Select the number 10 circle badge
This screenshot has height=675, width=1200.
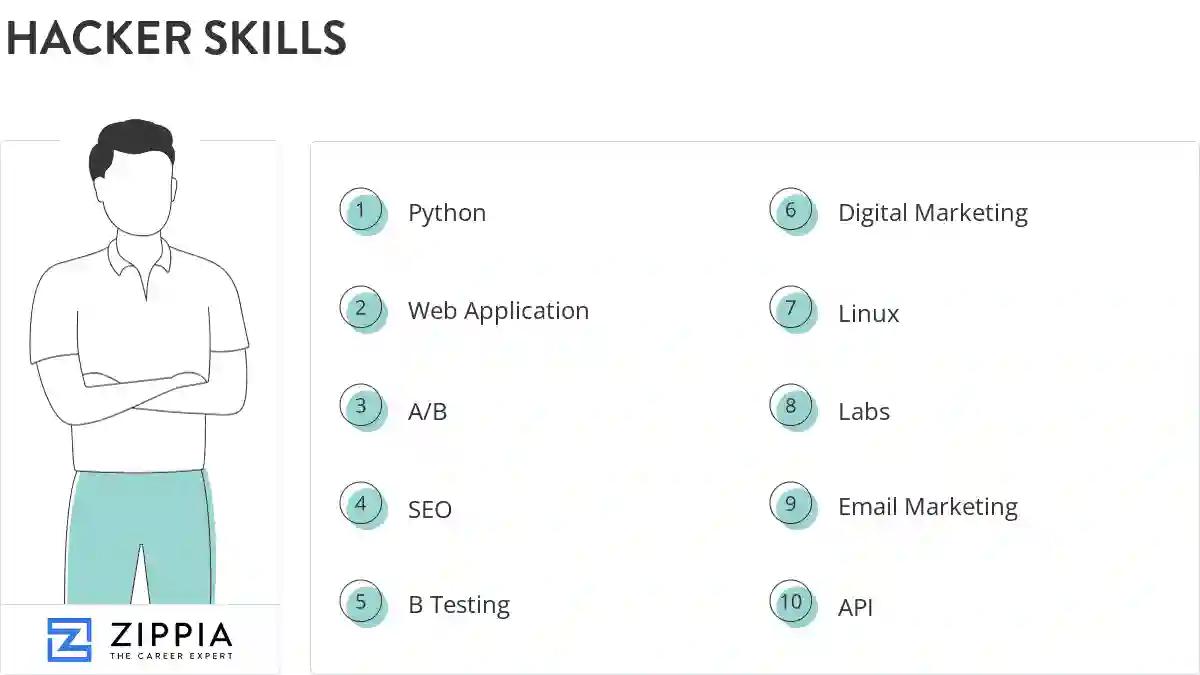(x=791, y=602)
